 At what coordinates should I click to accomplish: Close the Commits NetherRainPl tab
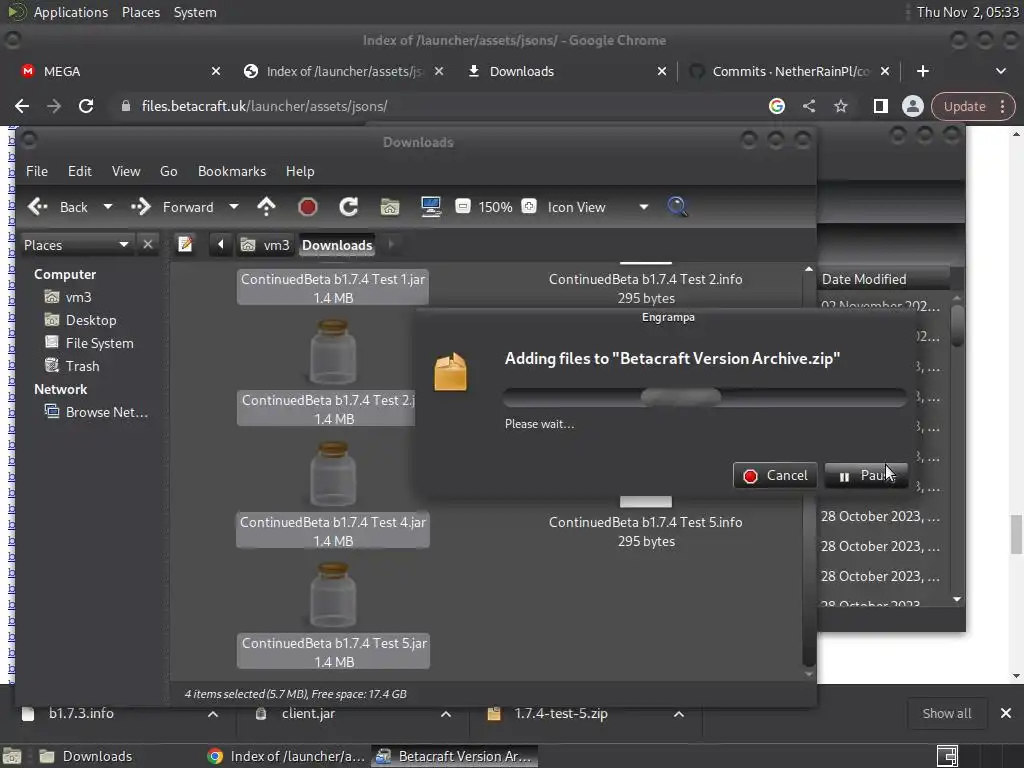[x=885, y=71]
